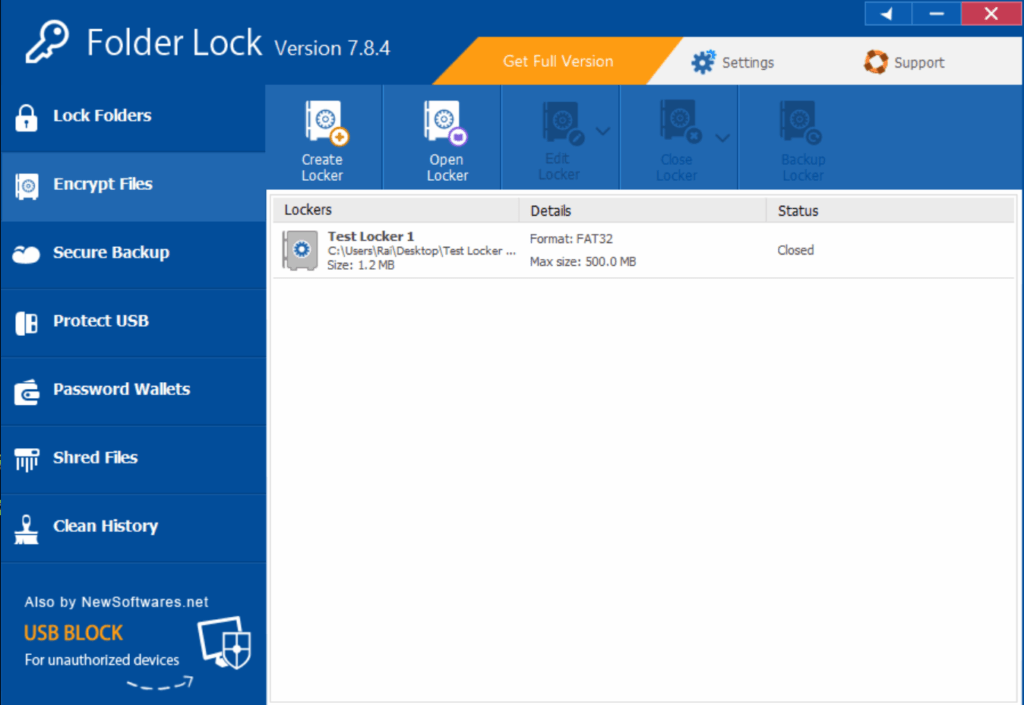
Task: Click the "Max size: 500.0 MB" detail
Action: pos(583,262)
